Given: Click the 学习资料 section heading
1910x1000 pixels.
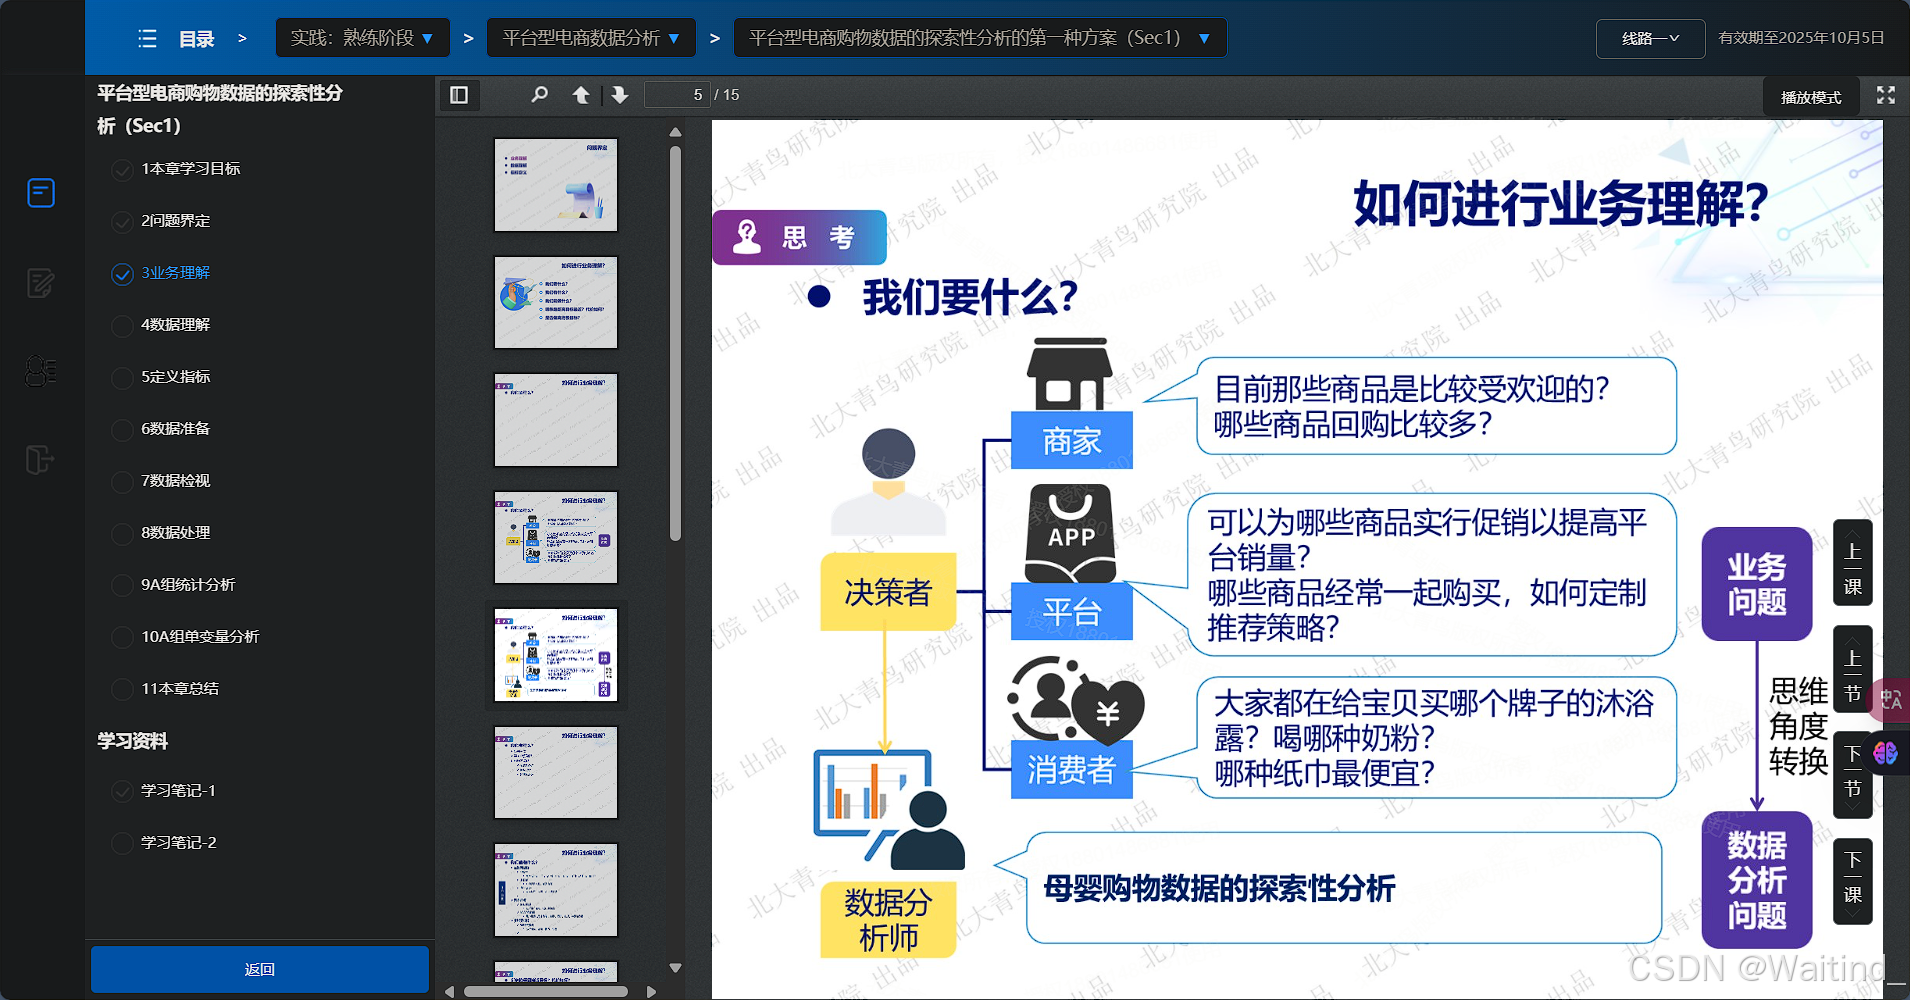Looking at the screenshot, I should 132,741.
